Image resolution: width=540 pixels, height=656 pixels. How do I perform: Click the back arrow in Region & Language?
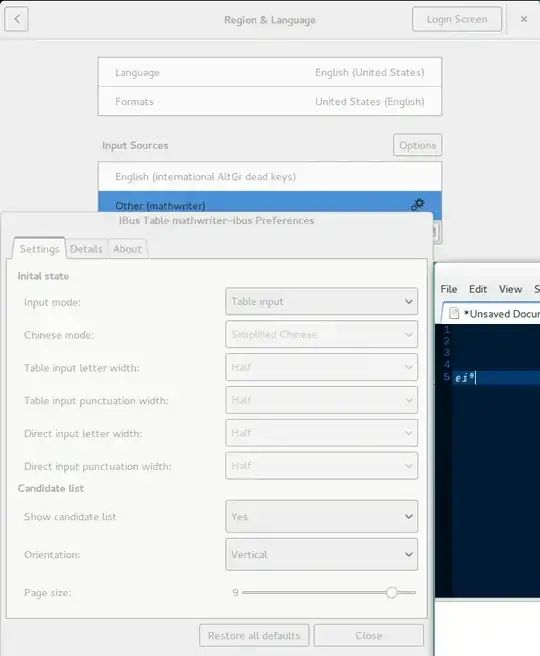tap(16, 19)
